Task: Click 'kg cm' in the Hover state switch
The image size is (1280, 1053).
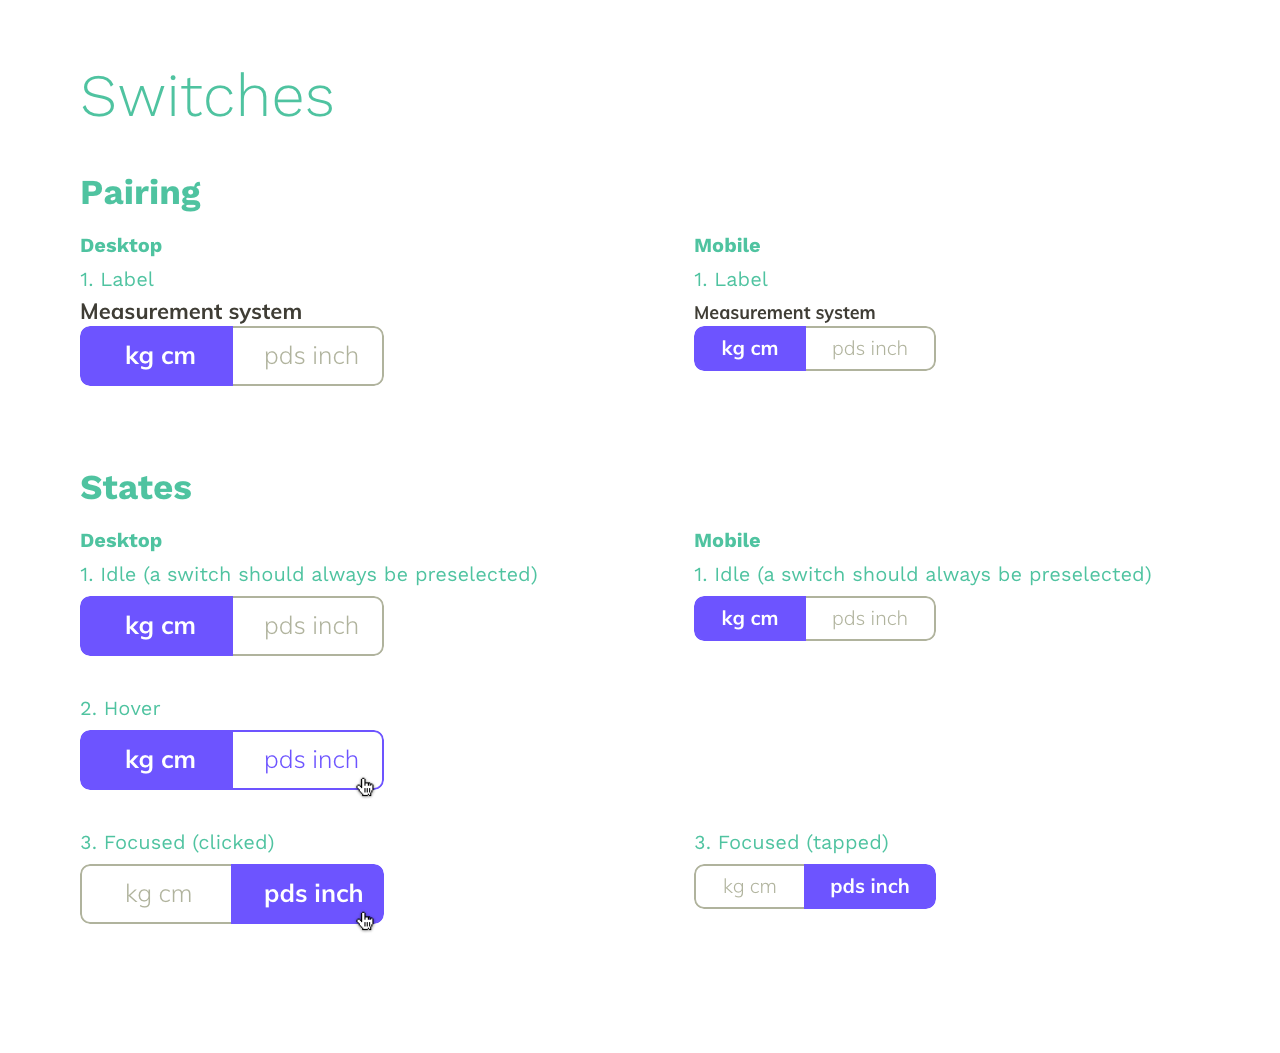Action: pyautogui.click(x=158, y=760)
